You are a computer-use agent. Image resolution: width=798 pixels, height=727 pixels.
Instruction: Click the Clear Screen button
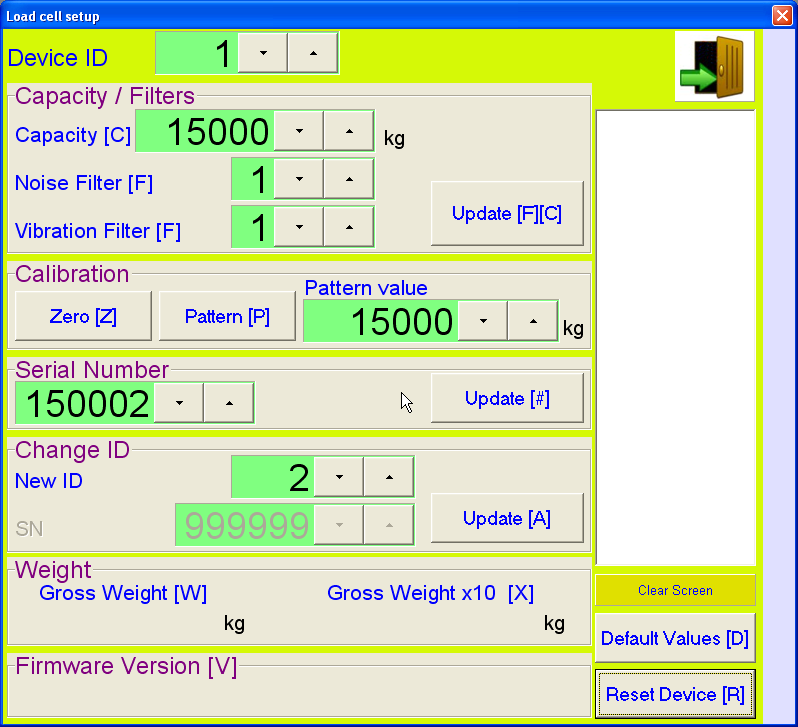click(x=675, y=590)
